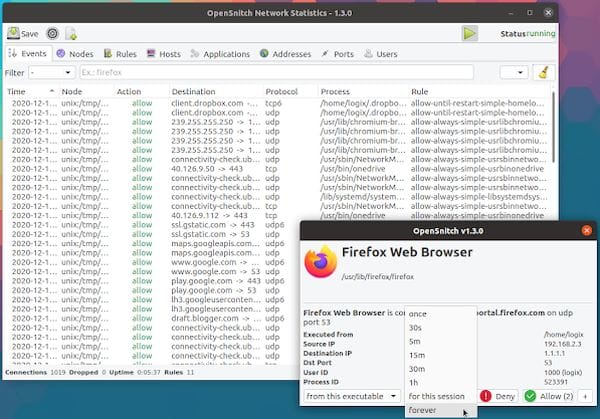Click the Rule column header
Screen dimensions: 600x419
(x=479, y=91)
